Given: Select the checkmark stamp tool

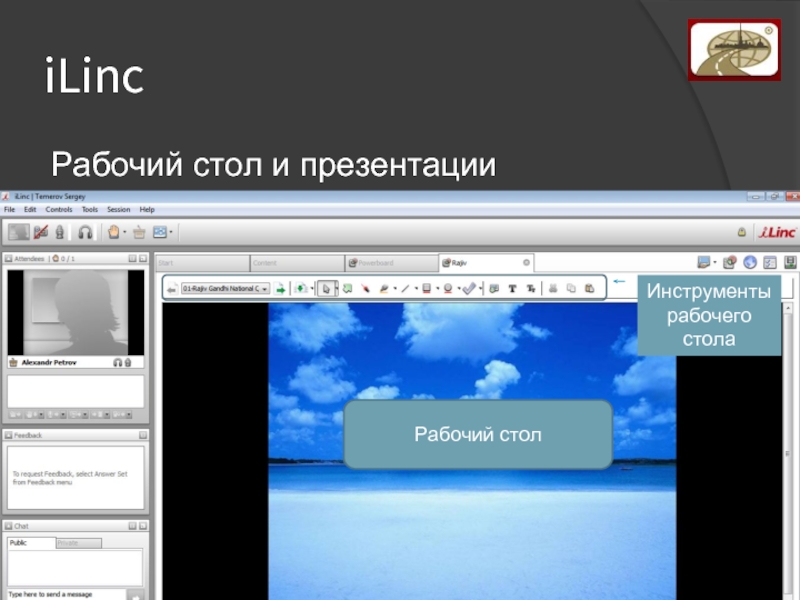Looking at the screenshot, I should [469, 289].
